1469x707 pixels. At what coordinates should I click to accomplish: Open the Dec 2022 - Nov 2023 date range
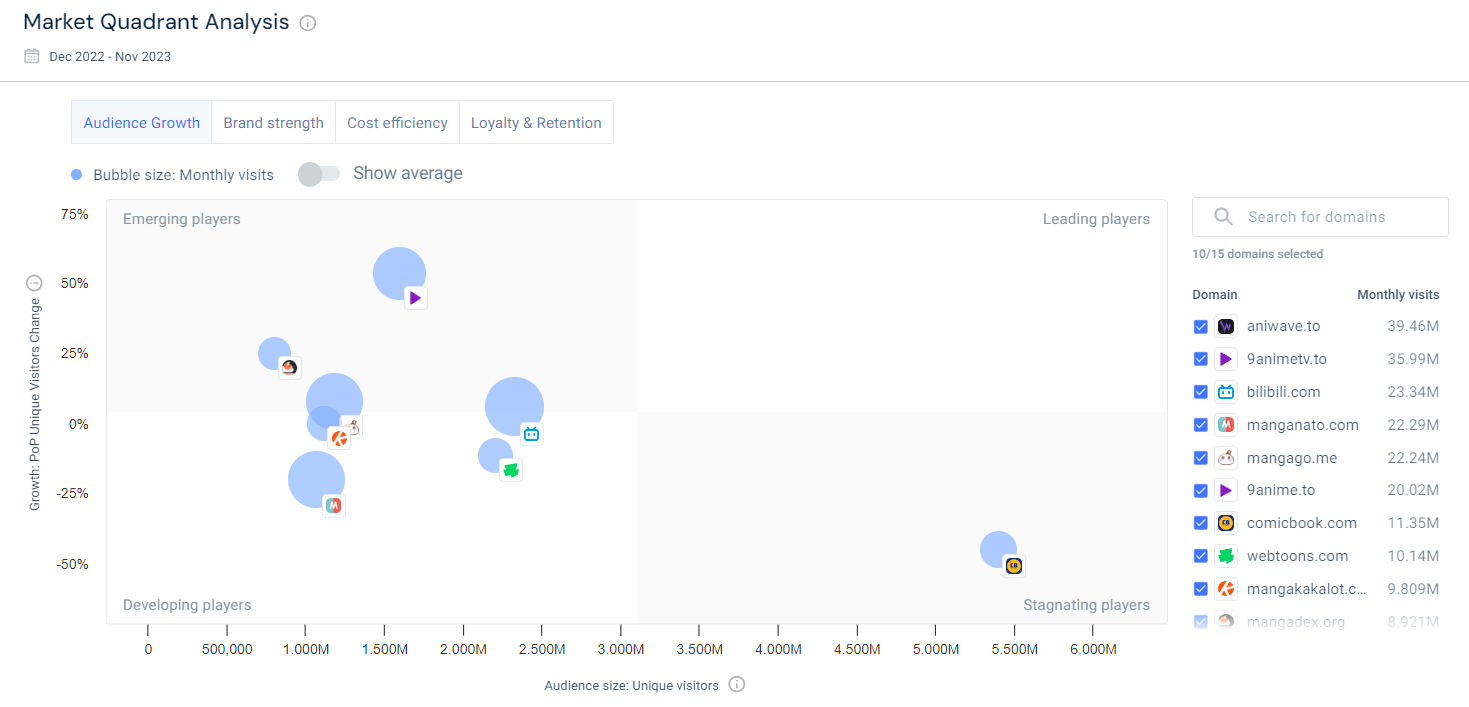[110, 56]
